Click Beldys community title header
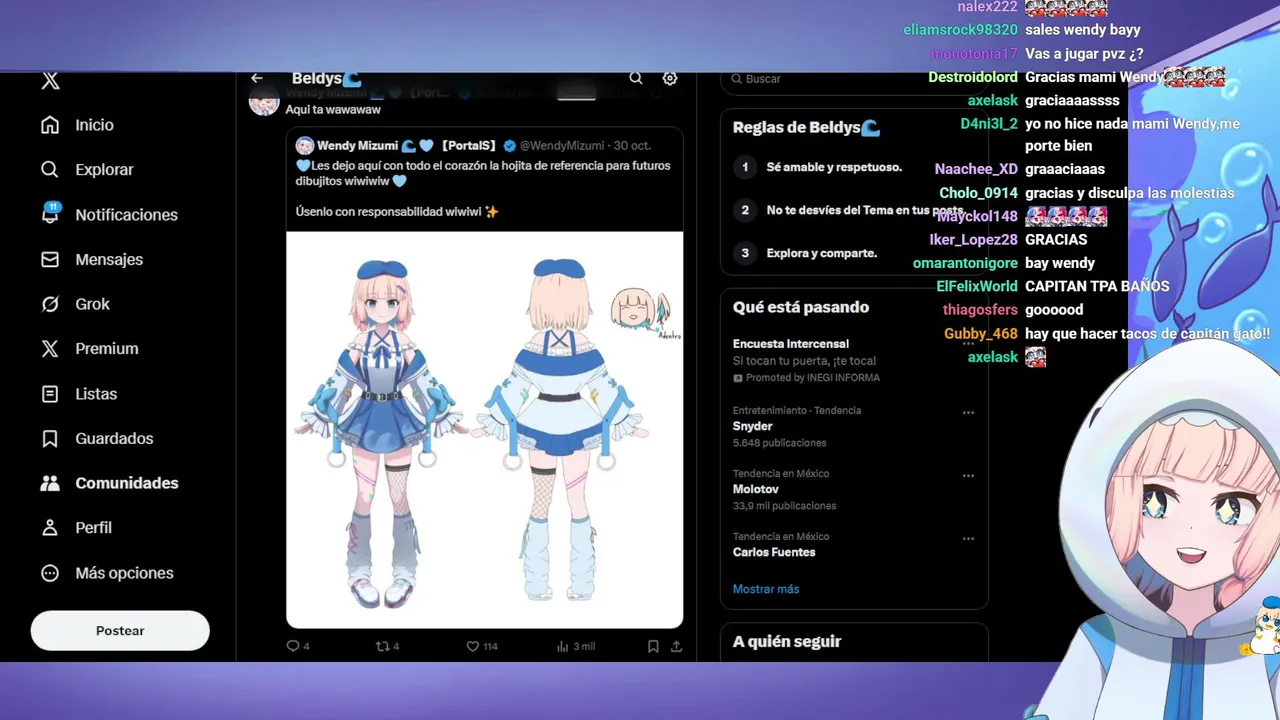 click(326, 78)
